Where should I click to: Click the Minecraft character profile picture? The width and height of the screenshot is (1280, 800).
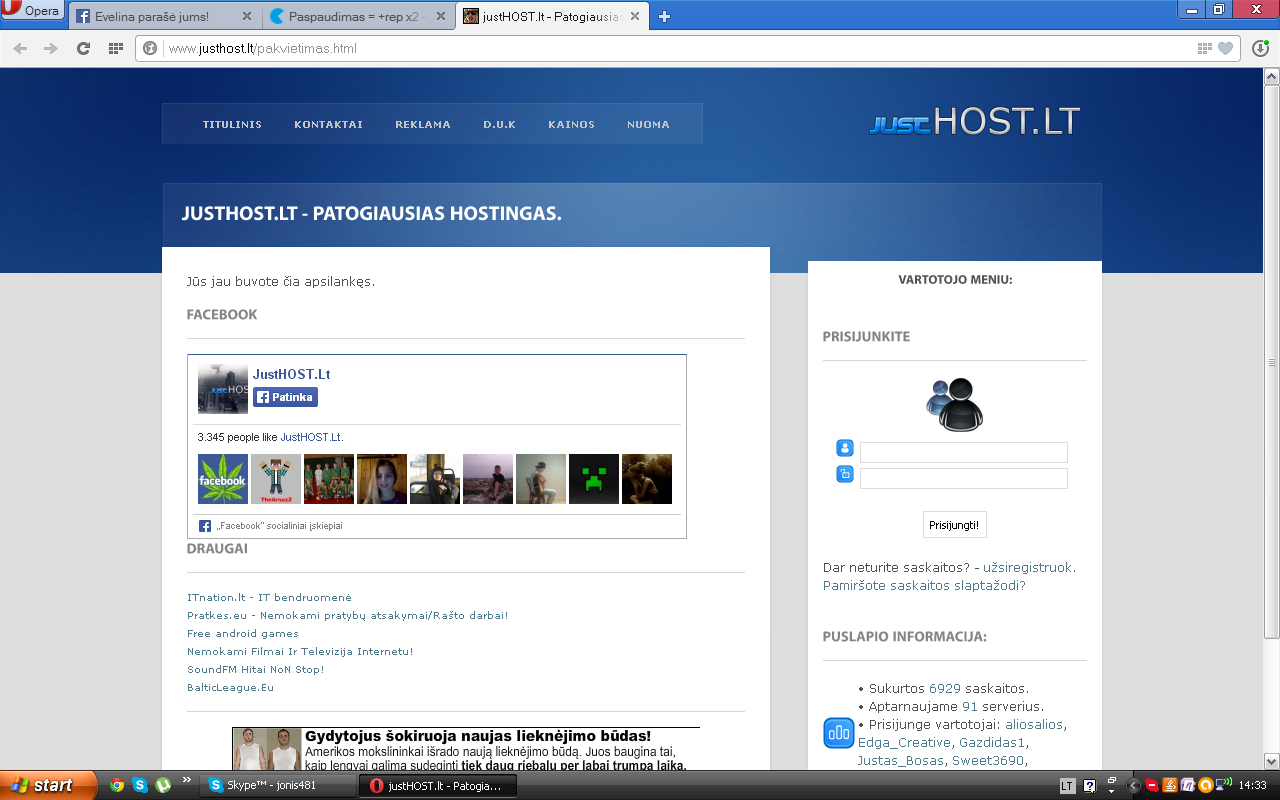(x=275, y=479)
